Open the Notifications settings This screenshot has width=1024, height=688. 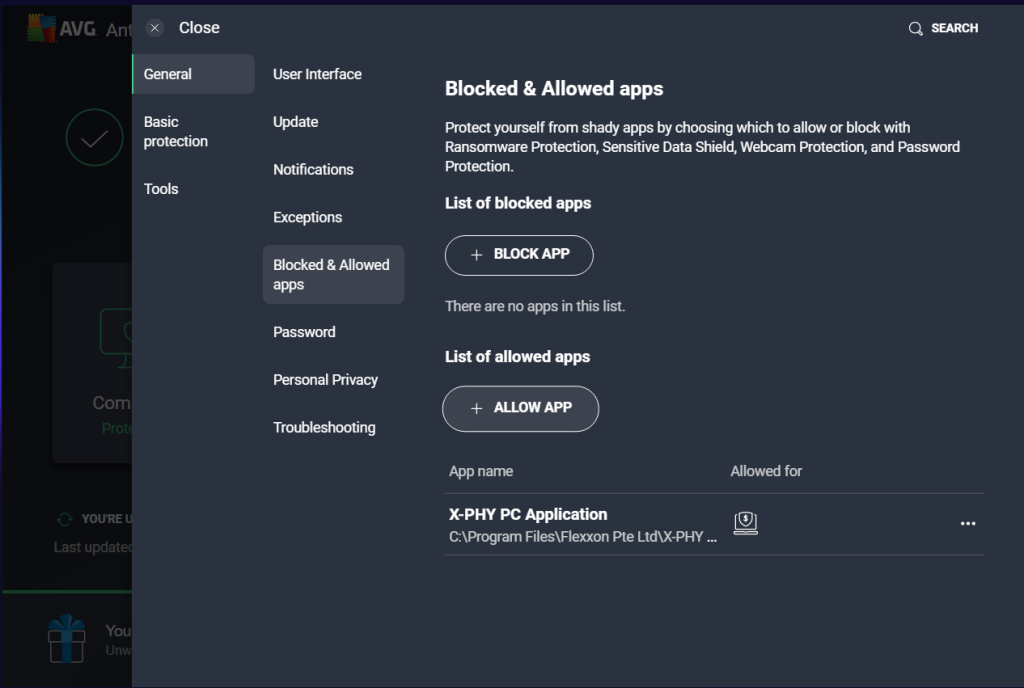[313, 170]
